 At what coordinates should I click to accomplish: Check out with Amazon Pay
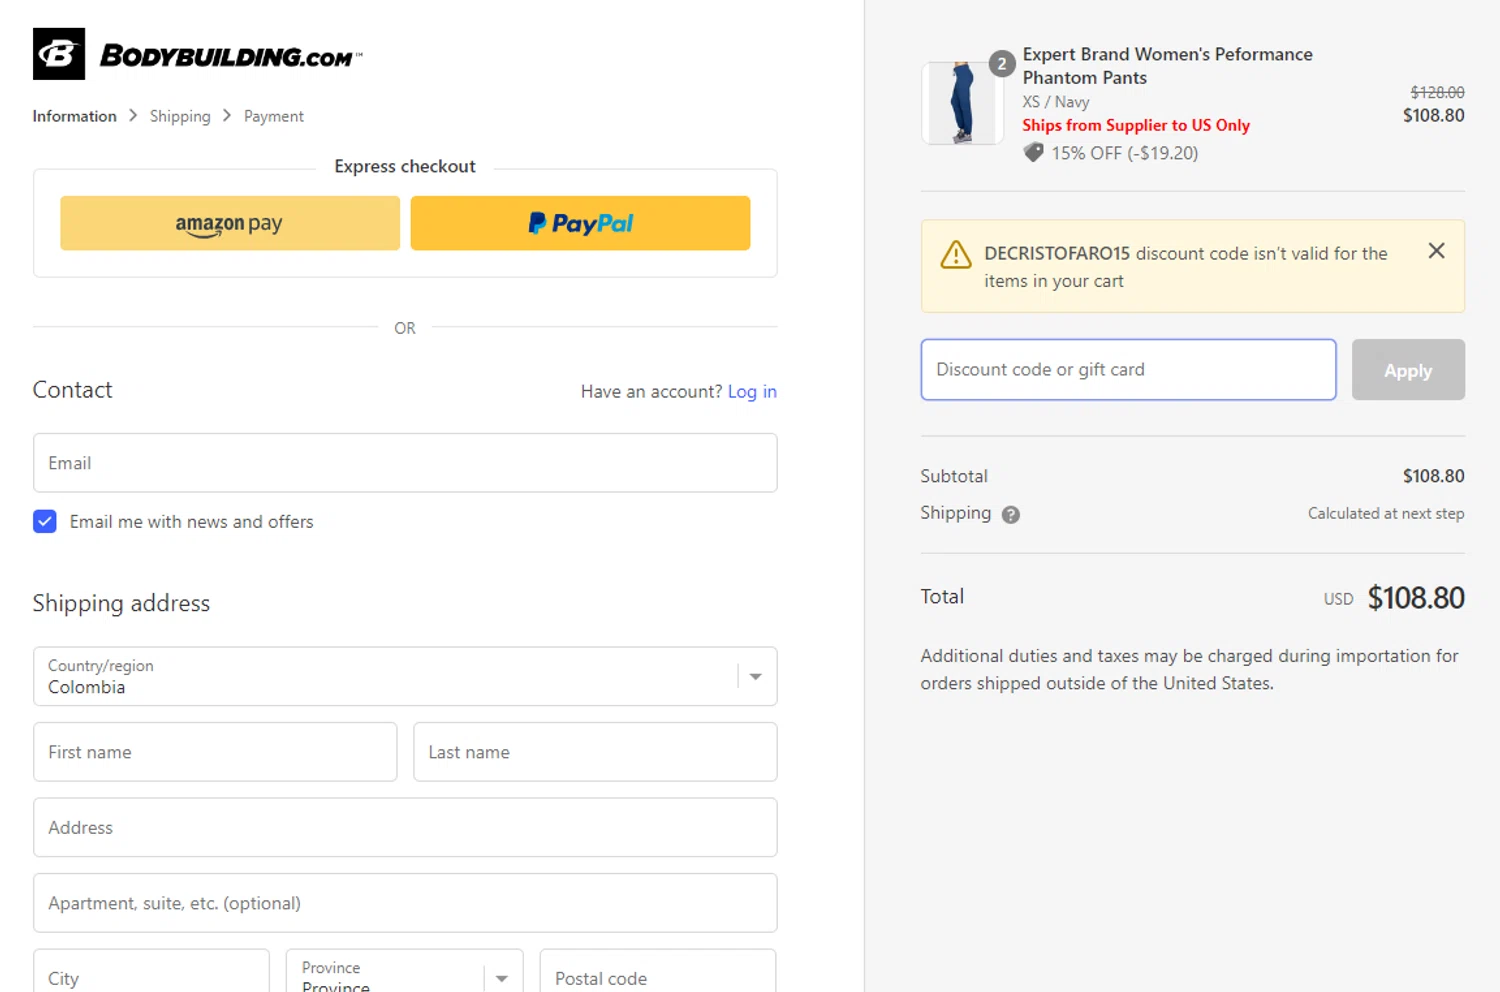(x=230, y=223)
